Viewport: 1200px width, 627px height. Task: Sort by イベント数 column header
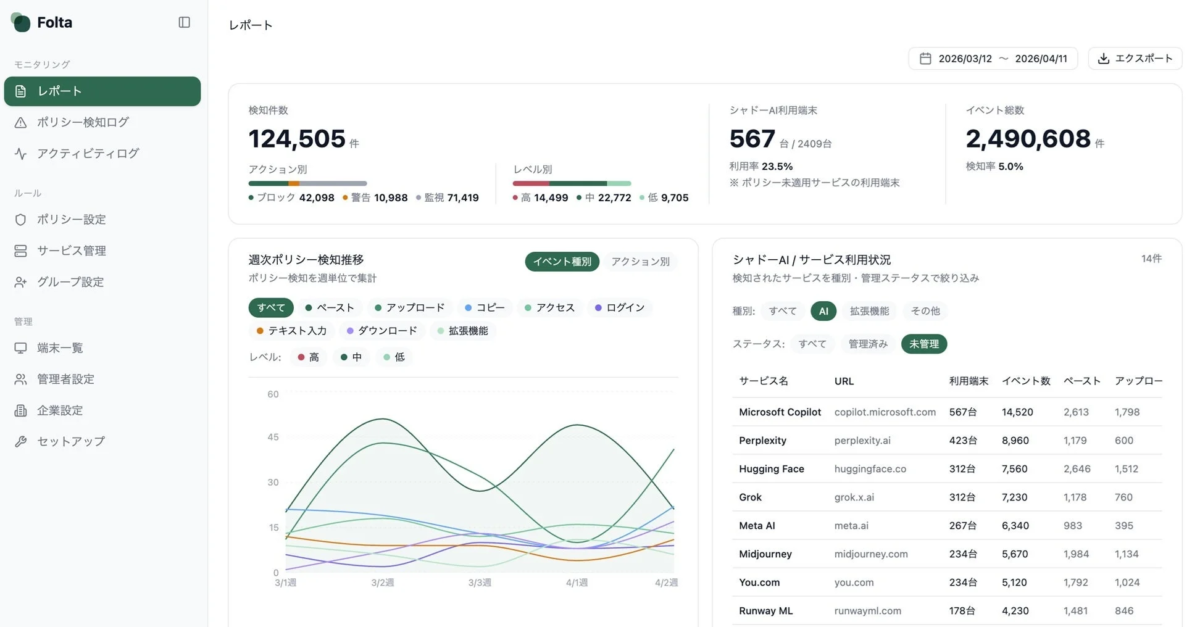pos(1026,381)
